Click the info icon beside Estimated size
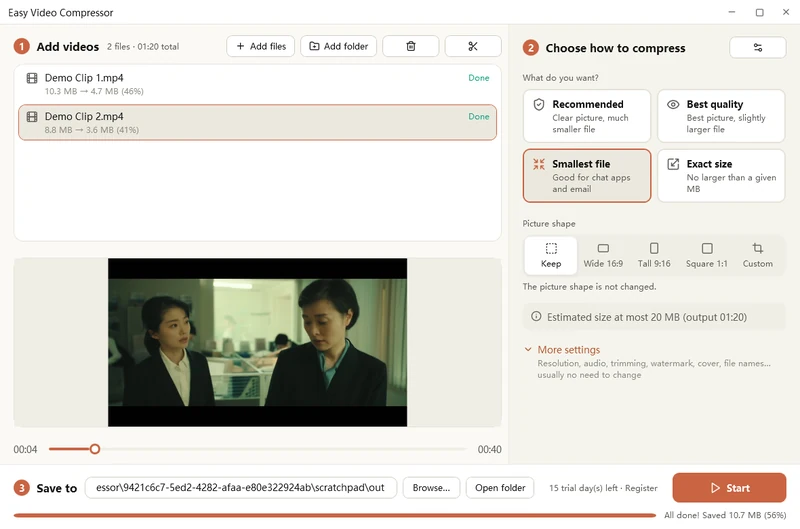The width and height of the screenshot is (800, 529). [x=536, y=316]
